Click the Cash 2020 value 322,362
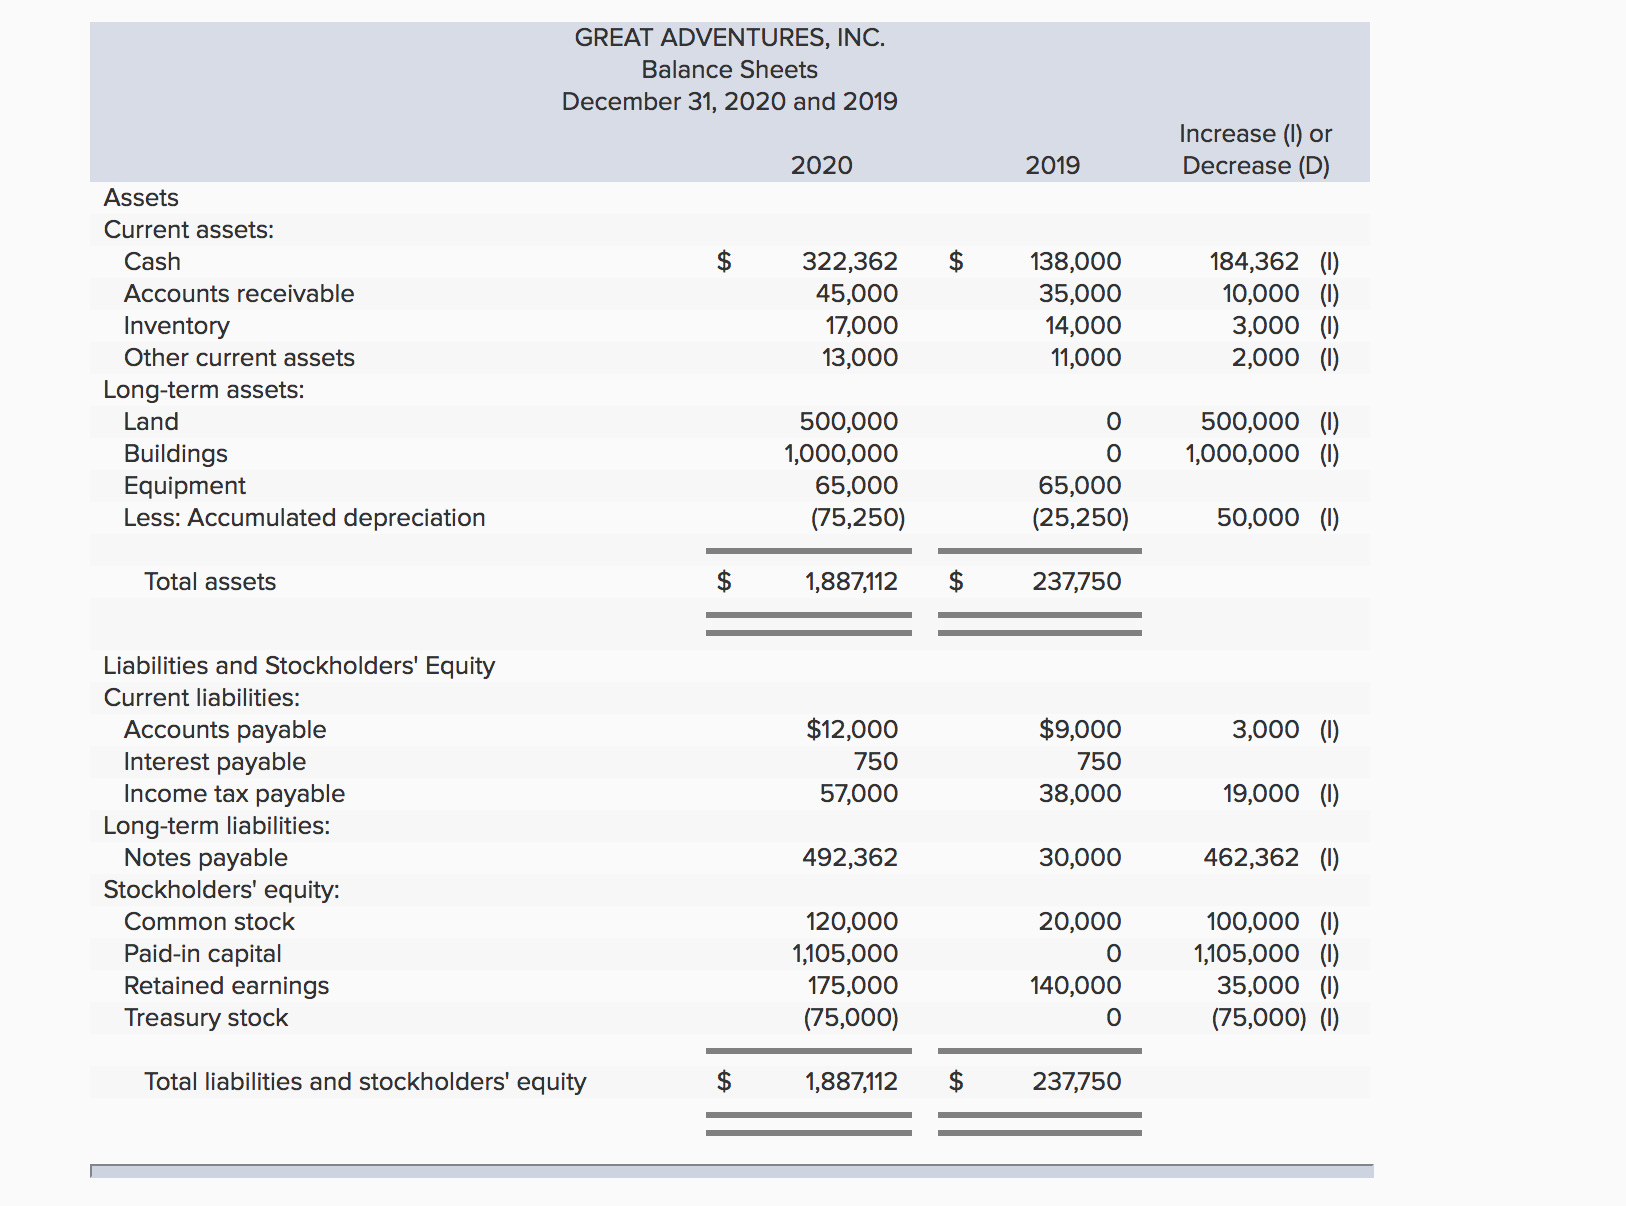This screenshot has width=1626, height=1206. click(849, 262)
